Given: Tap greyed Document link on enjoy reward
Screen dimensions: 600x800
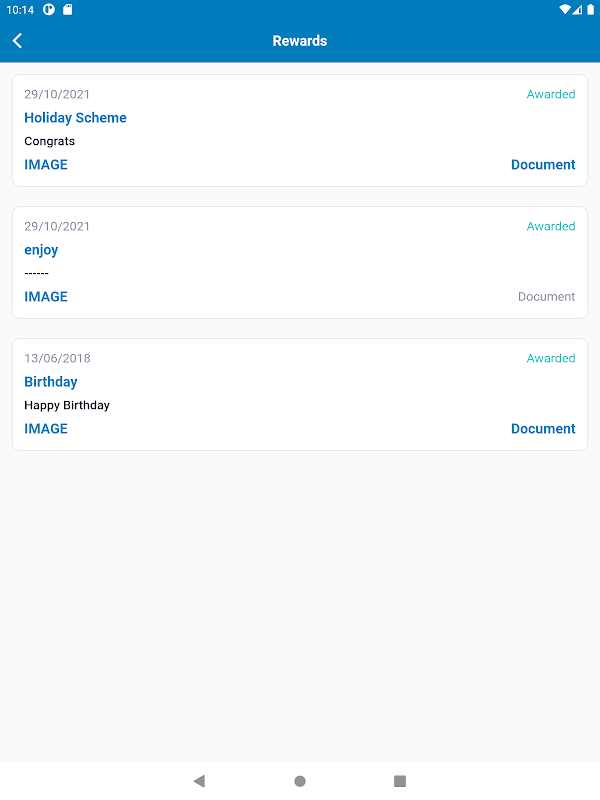Looking at the screenshot, I should tap(546, 297).
